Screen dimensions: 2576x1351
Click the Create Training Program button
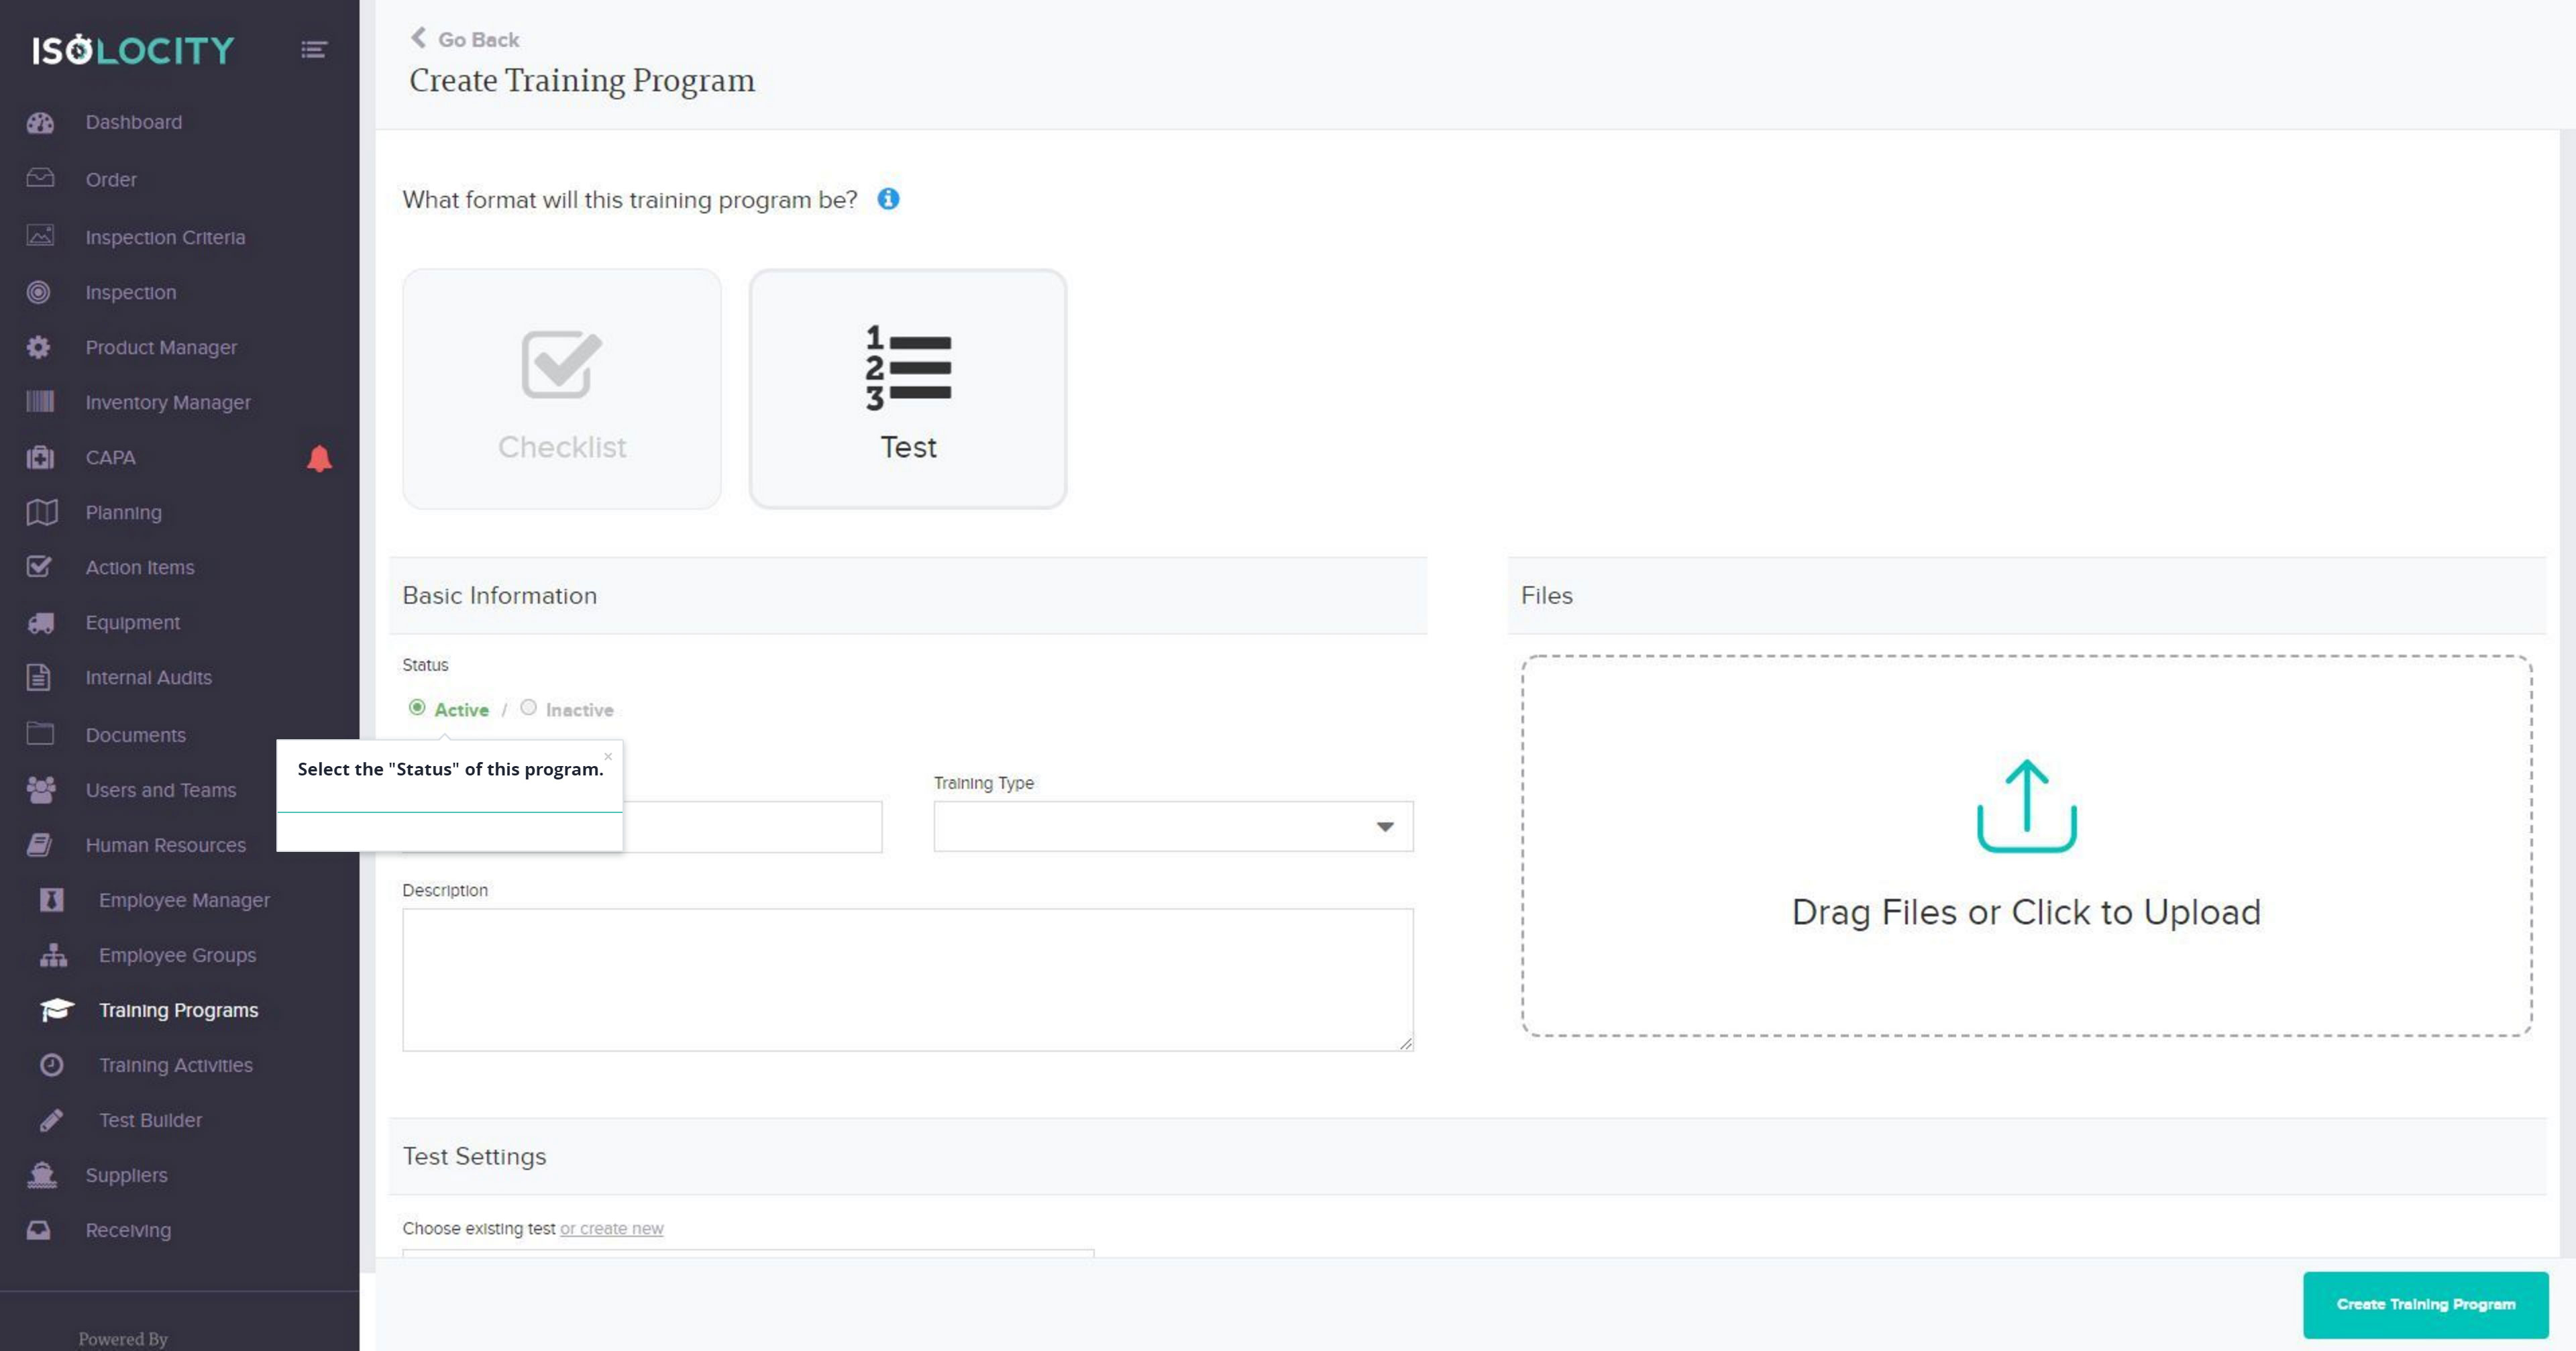point(2425,1304)
